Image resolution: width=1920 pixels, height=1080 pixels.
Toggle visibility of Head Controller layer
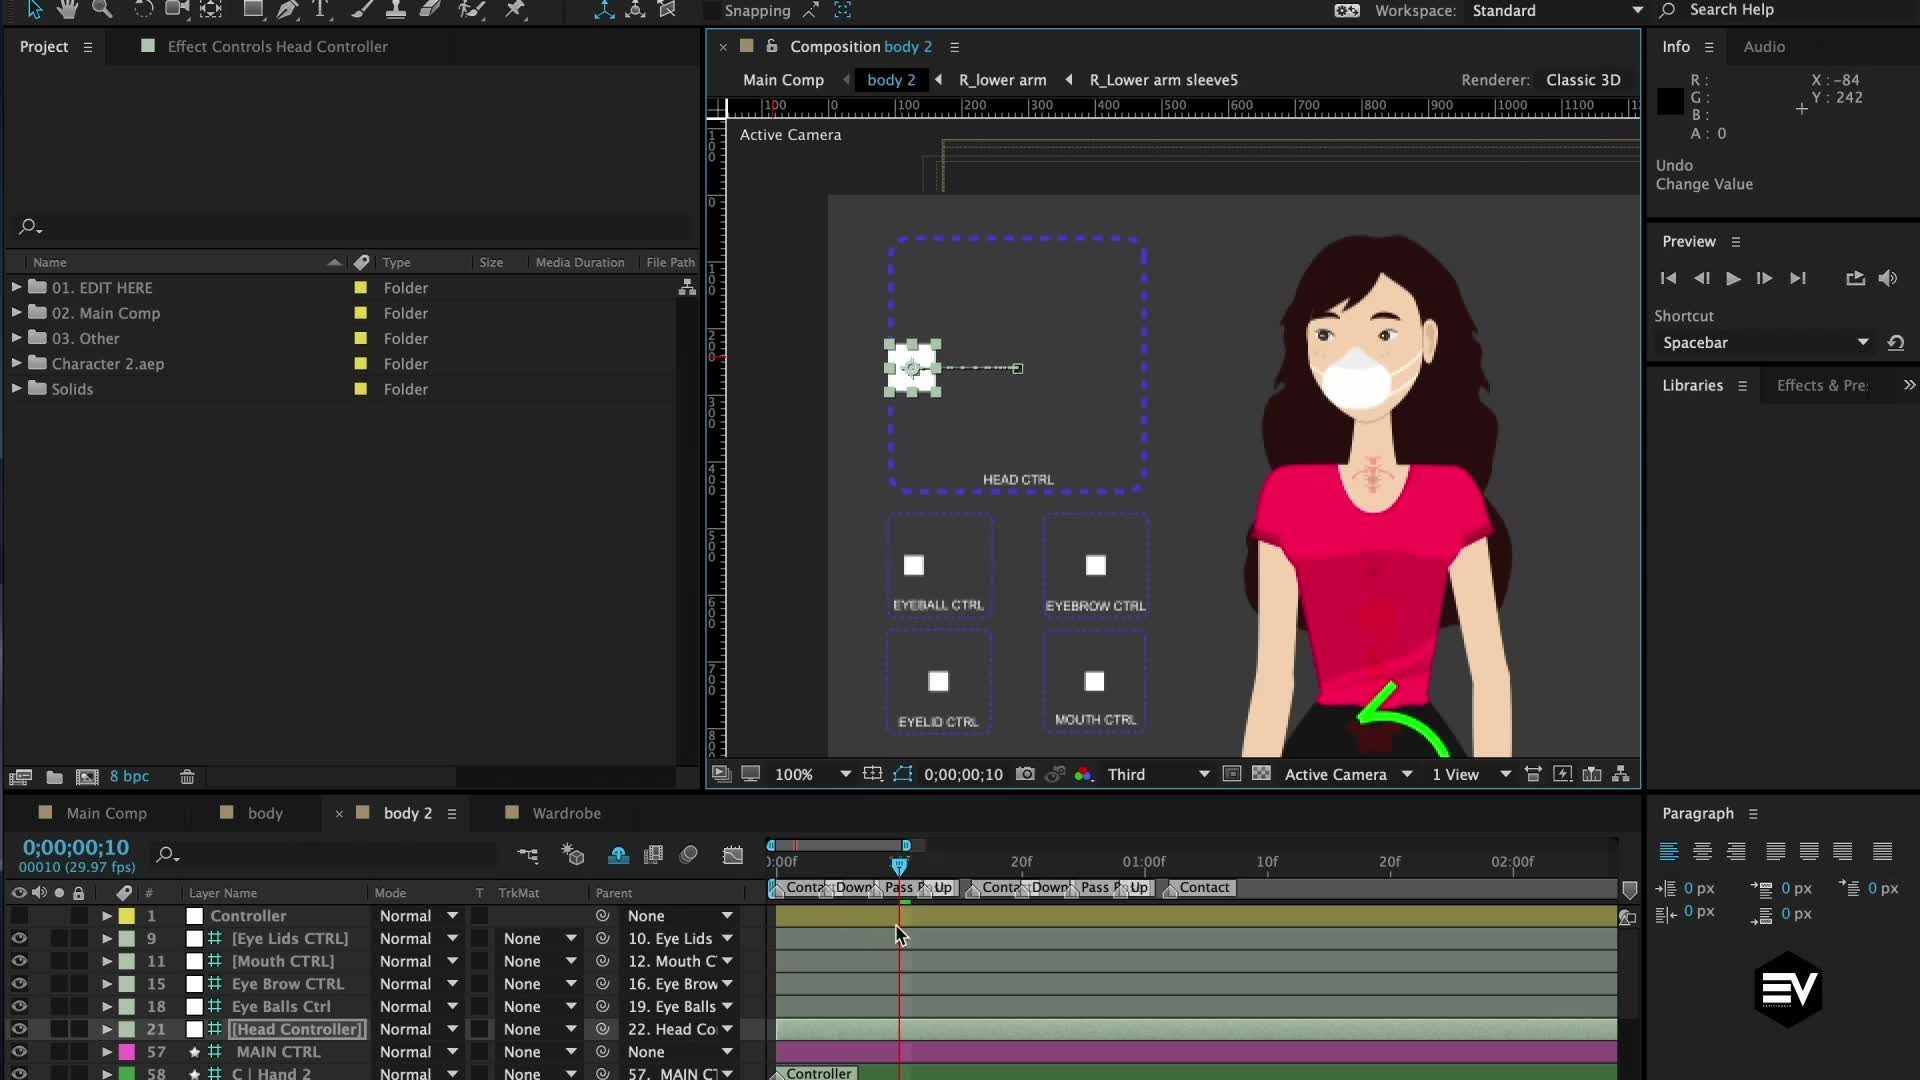pyautogui.click(x=18, y=1029)
